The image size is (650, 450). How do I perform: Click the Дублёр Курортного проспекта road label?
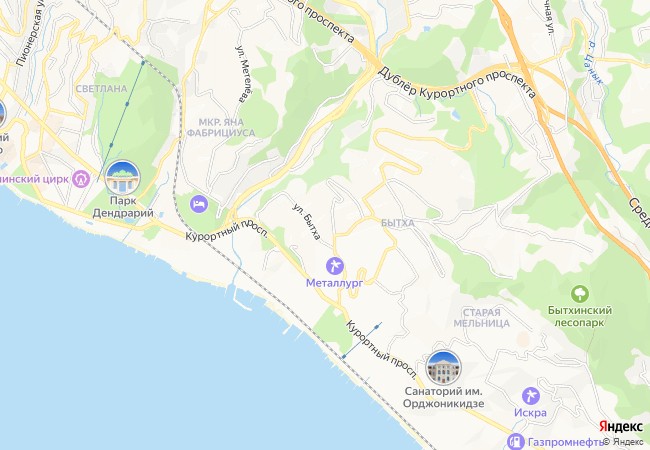458,82
